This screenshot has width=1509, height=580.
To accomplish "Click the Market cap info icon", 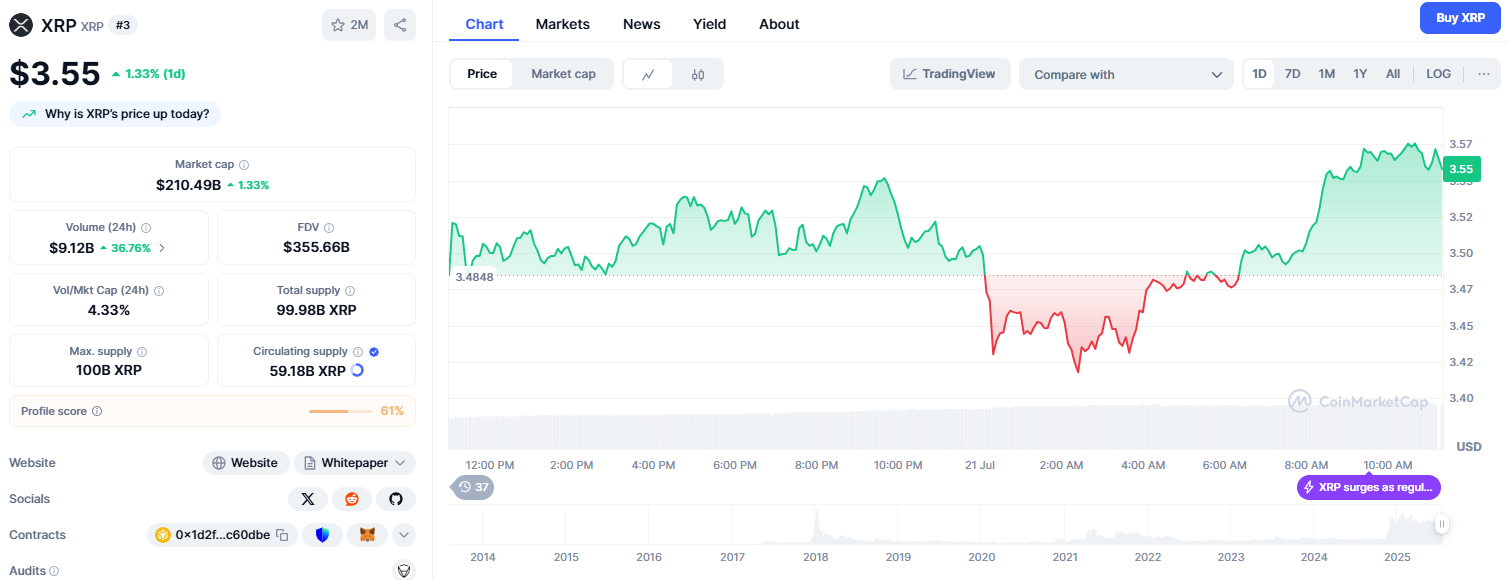I will (244, 164).
